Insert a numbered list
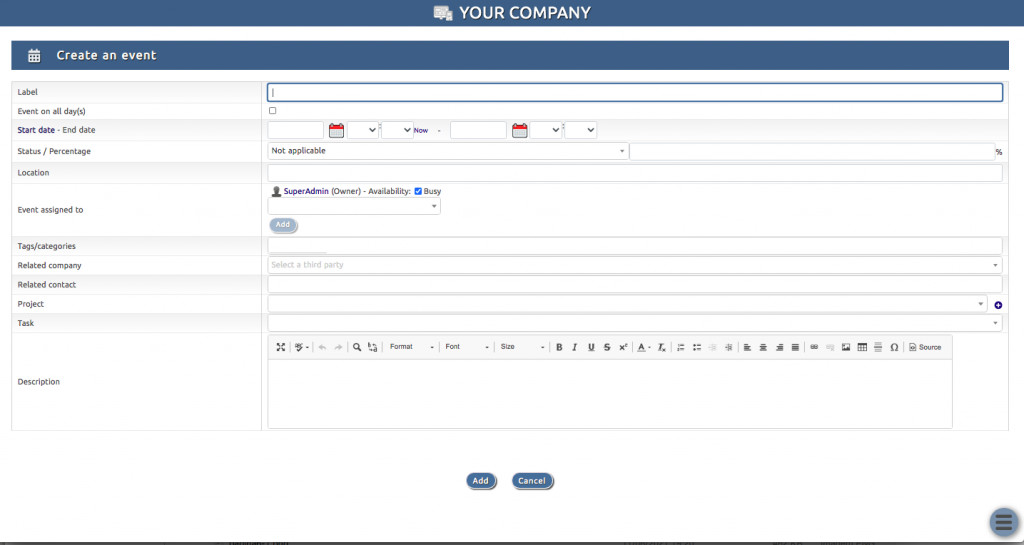 tap(680, 347)
